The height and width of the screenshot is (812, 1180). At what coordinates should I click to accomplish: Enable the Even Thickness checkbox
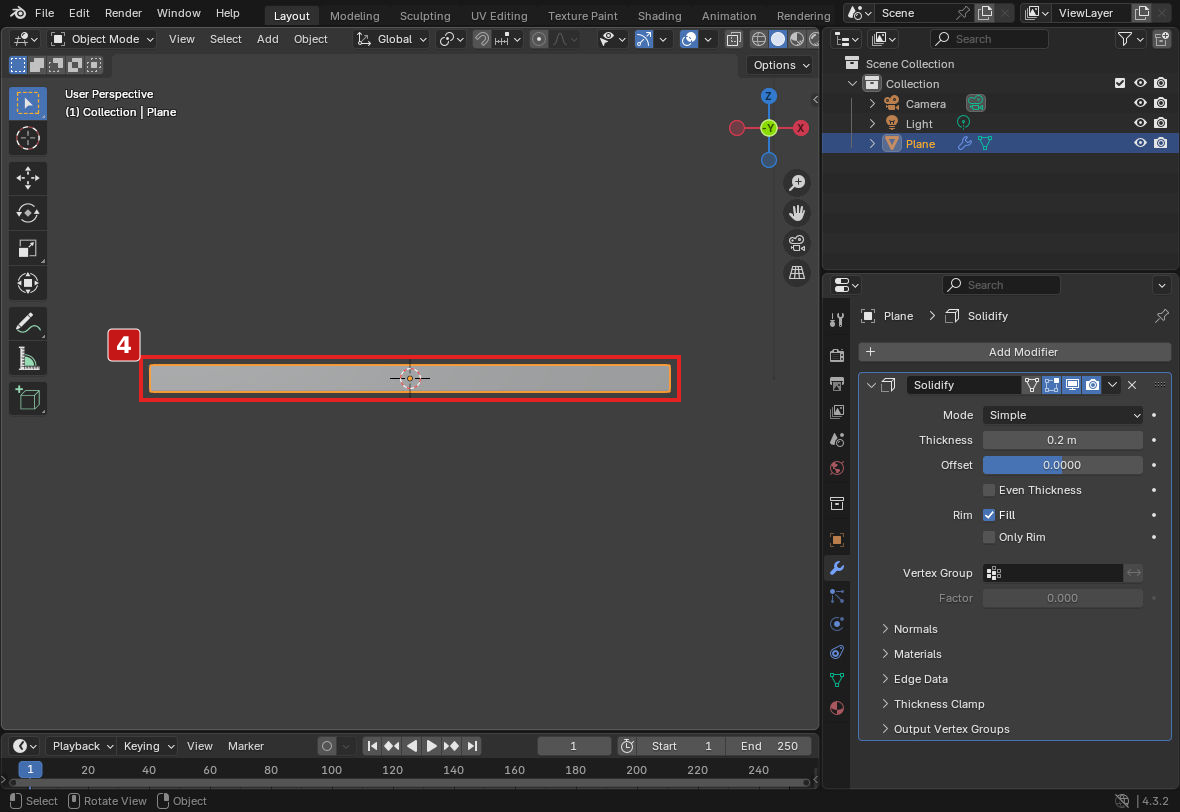click(x=989, y=490)
